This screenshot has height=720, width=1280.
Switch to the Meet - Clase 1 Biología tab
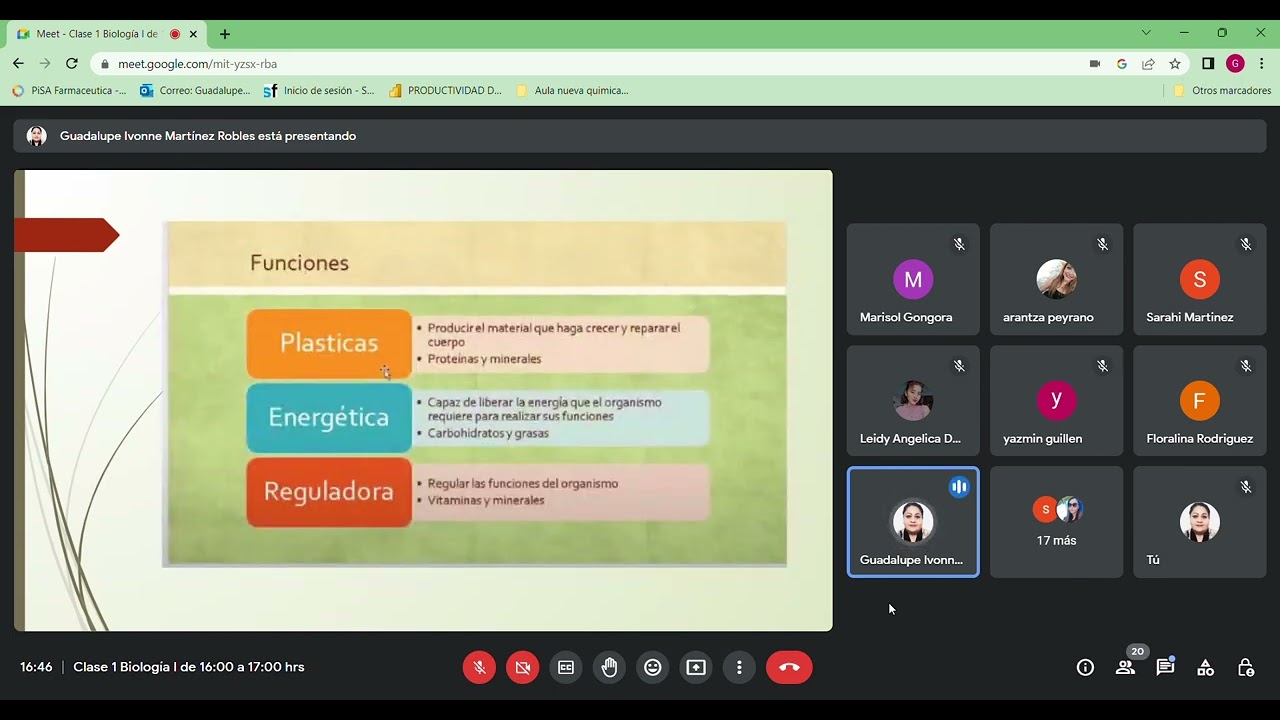[107, 34]
